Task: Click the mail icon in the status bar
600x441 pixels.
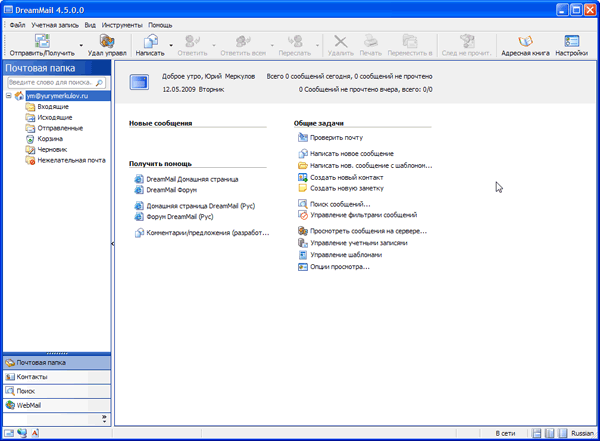Action: click(x=9, y=433)
